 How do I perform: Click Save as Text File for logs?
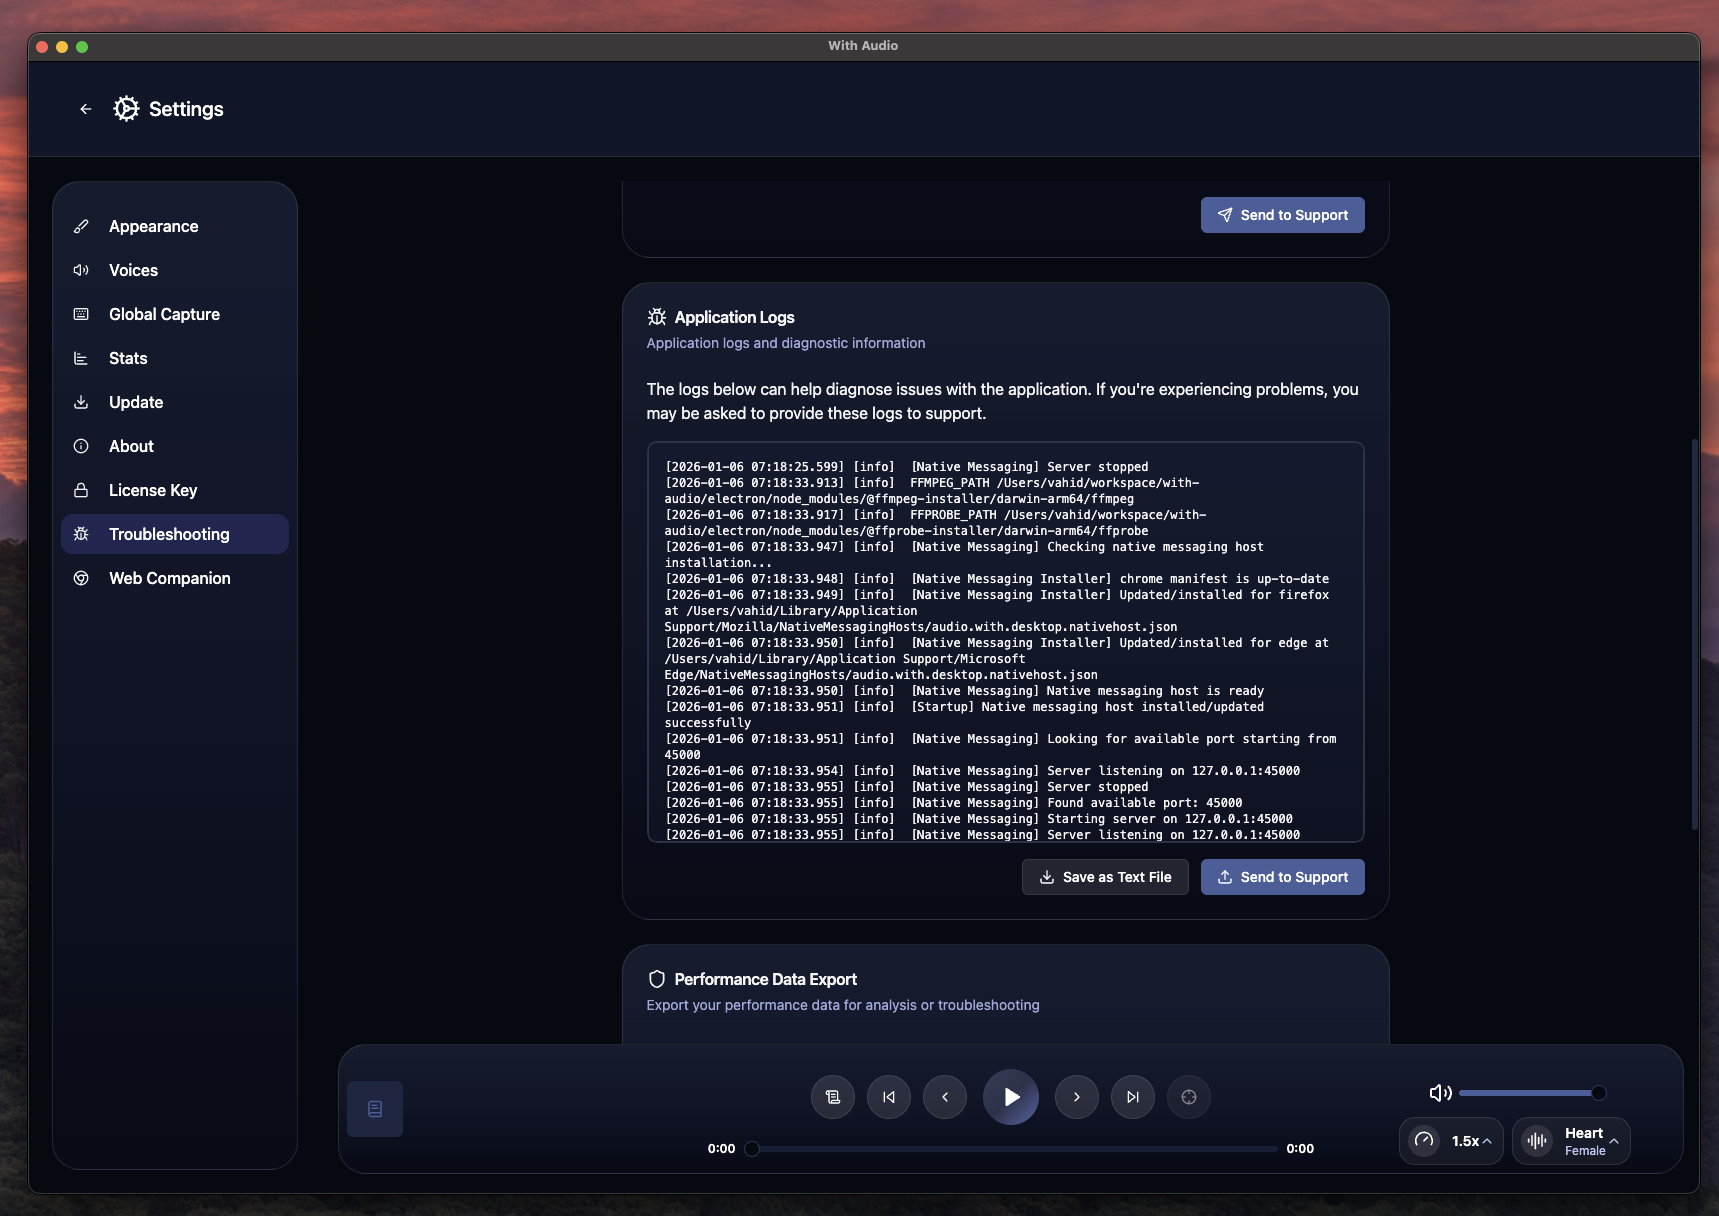[x=1104, y=877]
